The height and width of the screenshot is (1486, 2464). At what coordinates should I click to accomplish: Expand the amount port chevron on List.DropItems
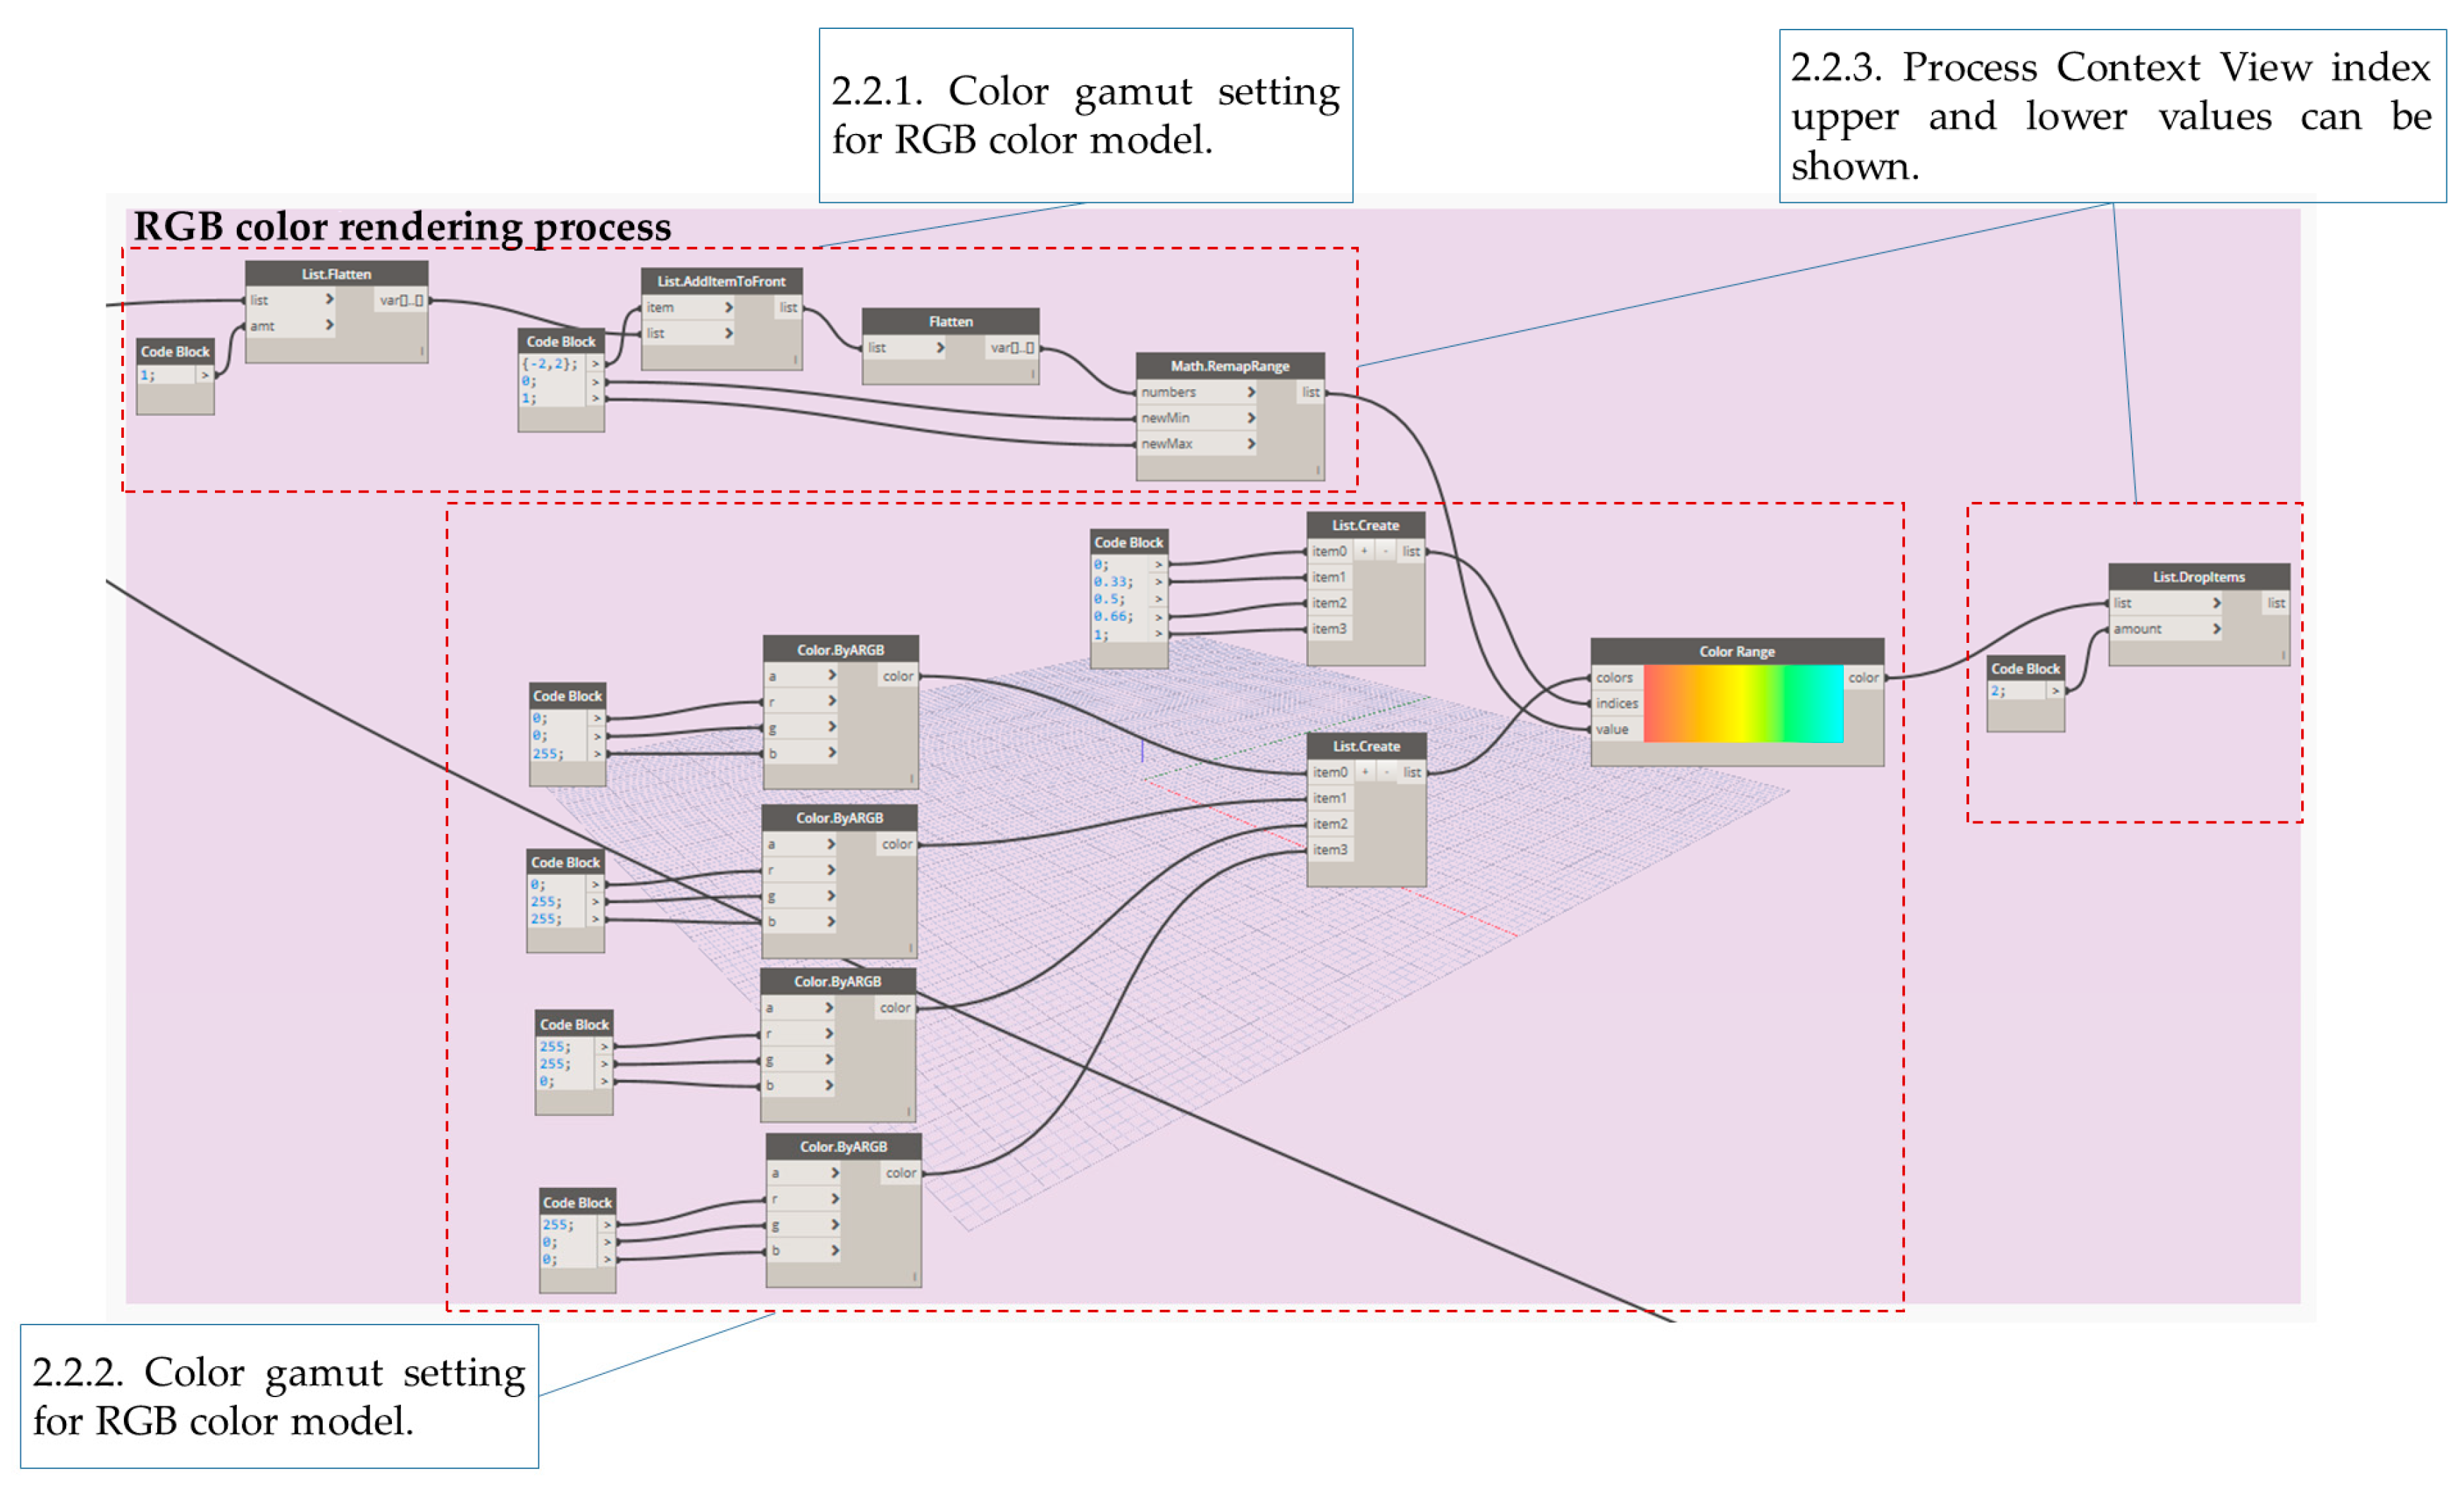[2216, 629]
